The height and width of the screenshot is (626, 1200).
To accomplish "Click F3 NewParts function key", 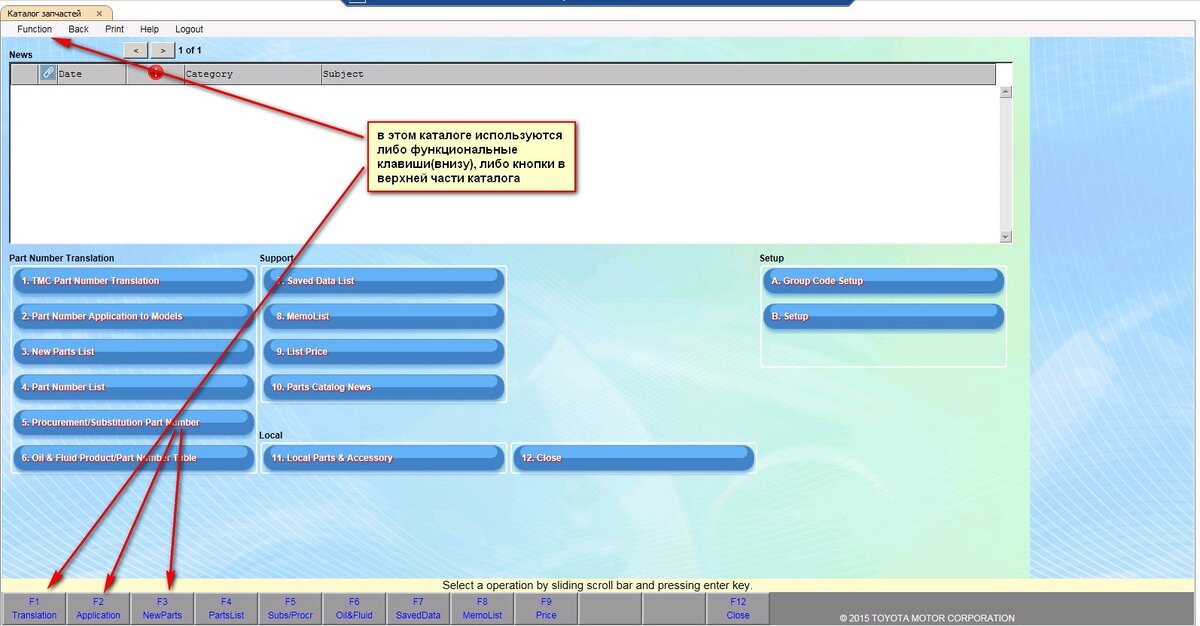I will [x=162, y=608].
